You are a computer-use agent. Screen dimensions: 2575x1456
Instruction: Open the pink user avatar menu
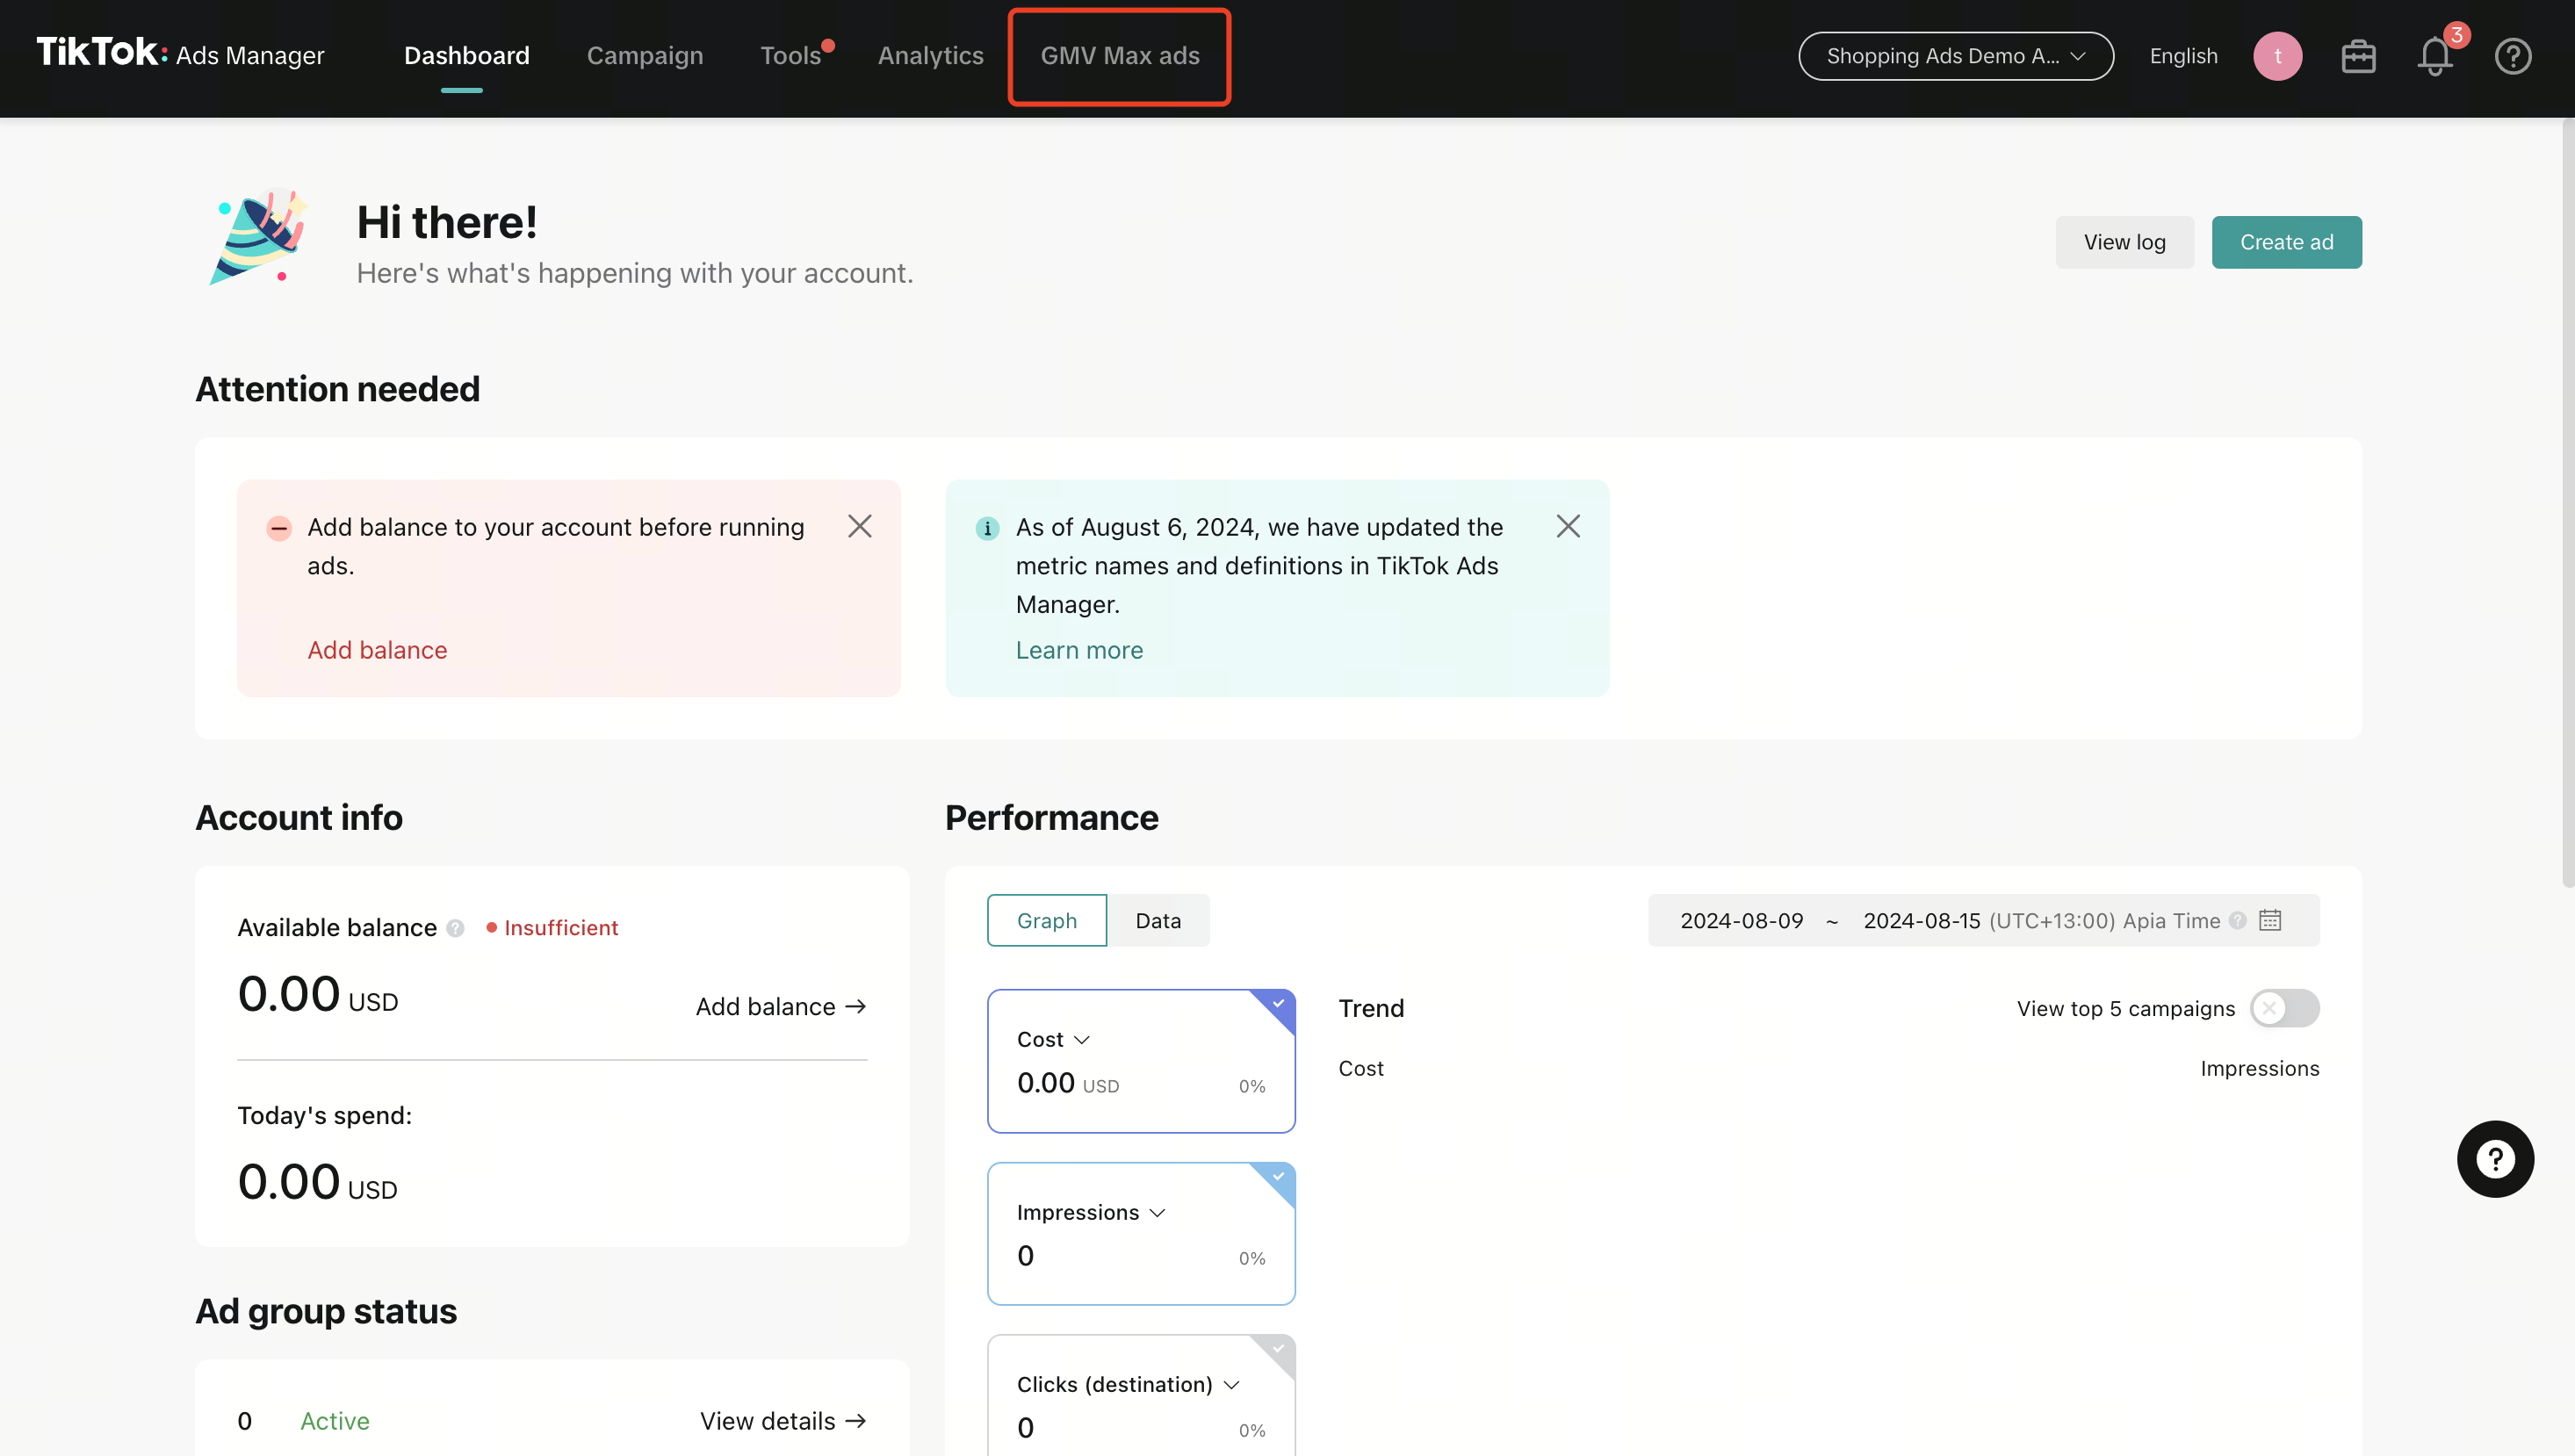(x=2277, y=56)
